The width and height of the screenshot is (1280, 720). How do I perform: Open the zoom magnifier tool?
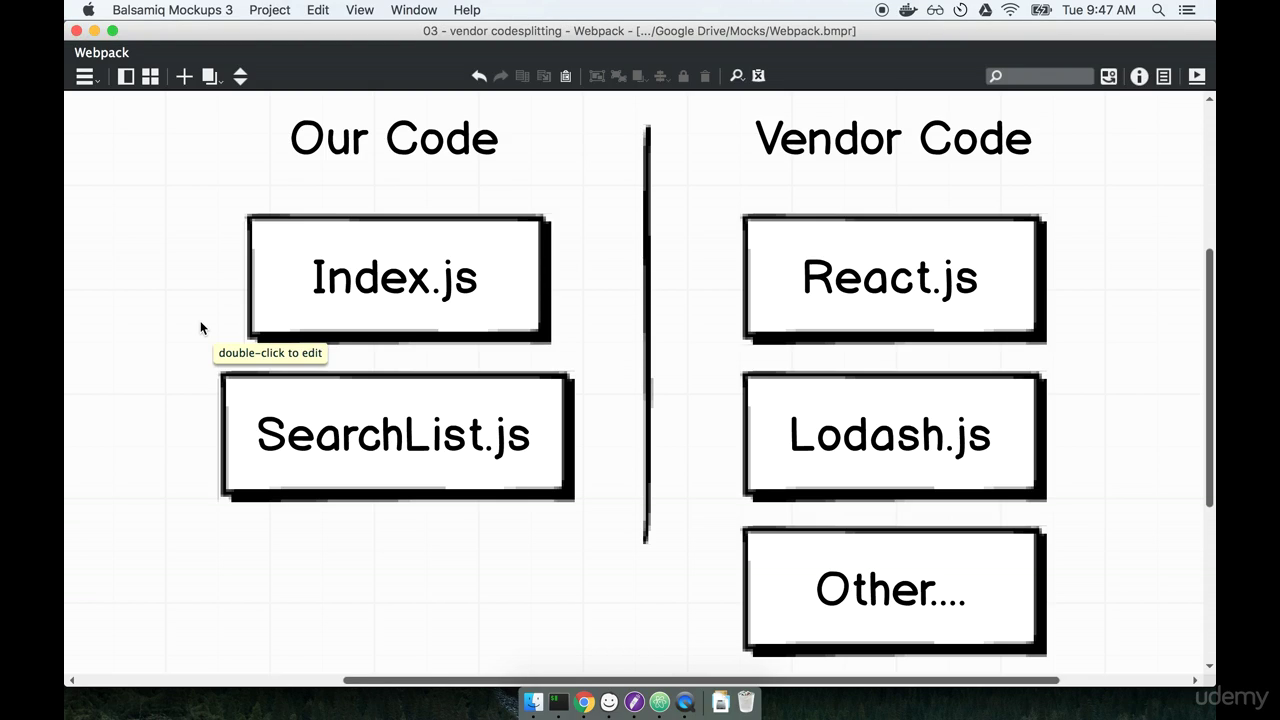coord(736,76)
